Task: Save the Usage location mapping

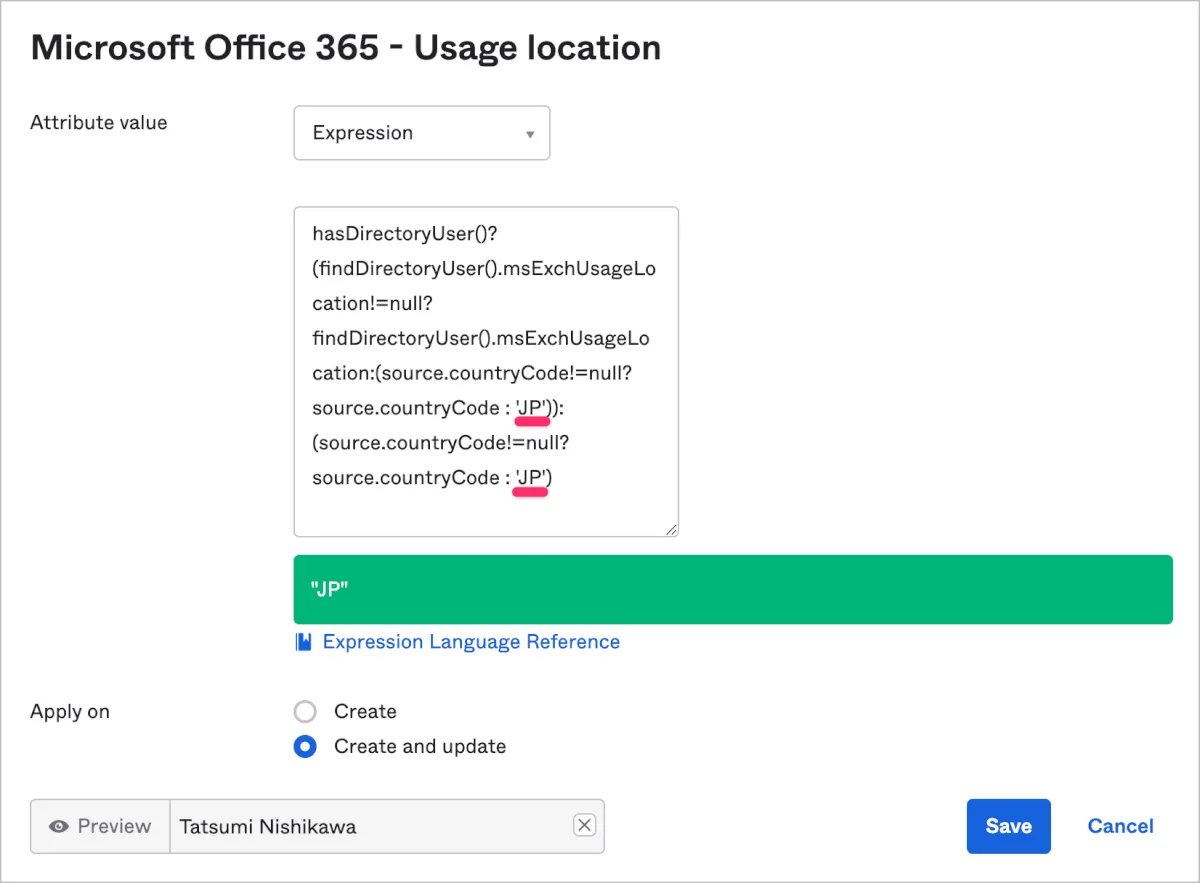Action: point(1008,826)
